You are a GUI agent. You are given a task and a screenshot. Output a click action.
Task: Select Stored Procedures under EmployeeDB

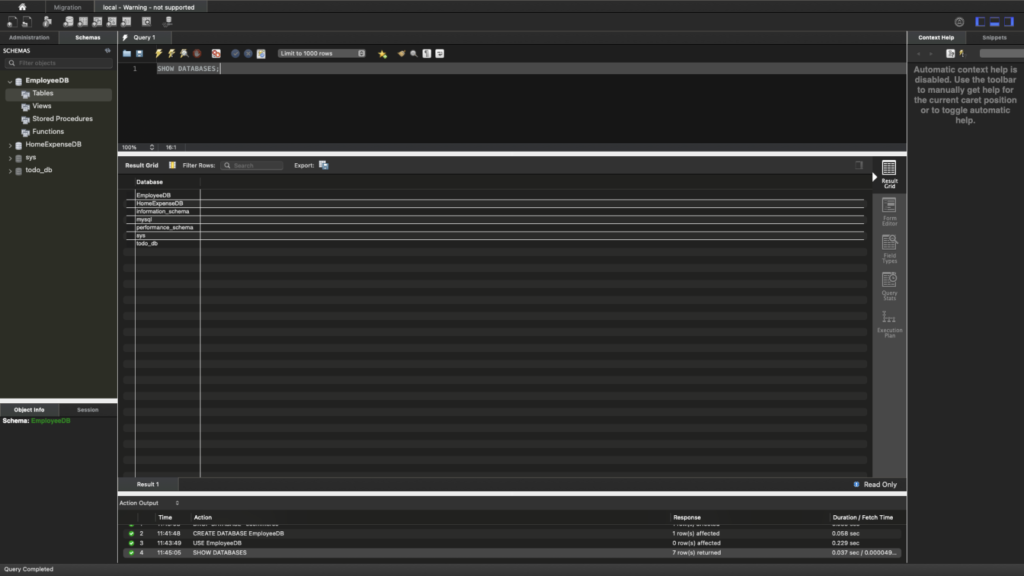[62, 119]
